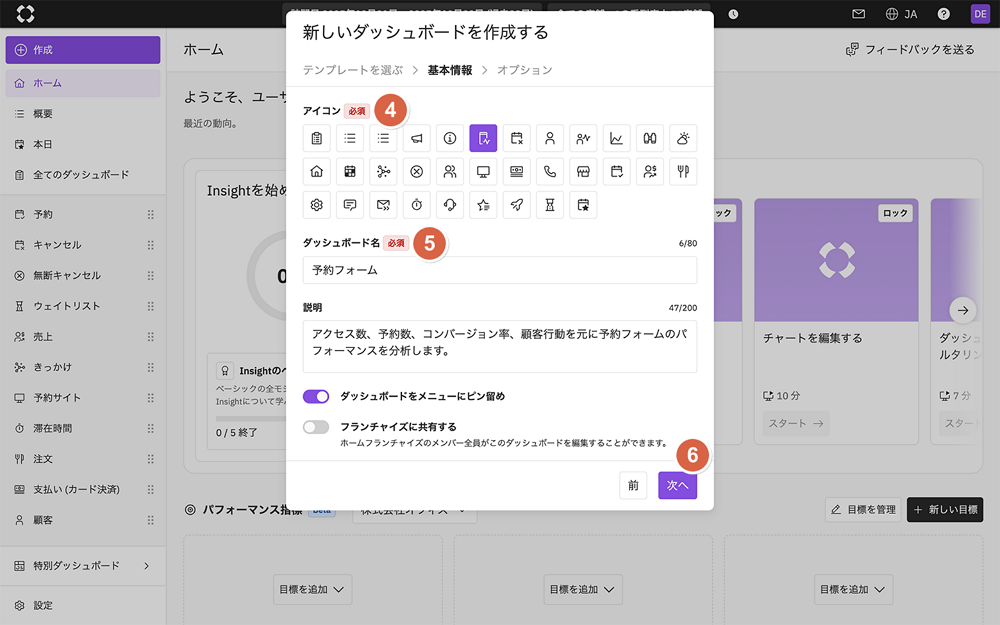The height and width of the screenshot is (625, 1000).
Task: Open the help question mark icon
Action: tap(944, 14)
